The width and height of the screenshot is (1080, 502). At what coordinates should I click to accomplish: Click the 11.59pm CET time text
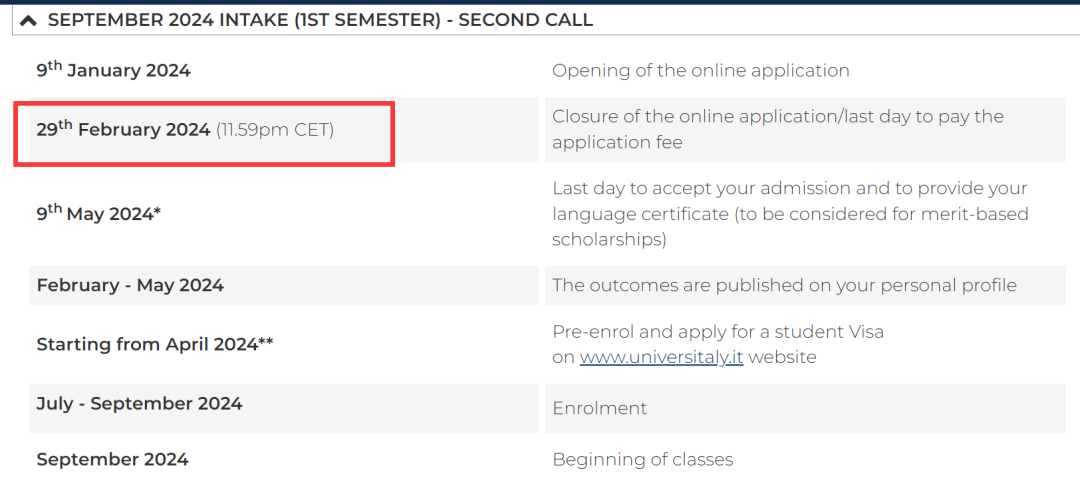click(x=275, y=130)
